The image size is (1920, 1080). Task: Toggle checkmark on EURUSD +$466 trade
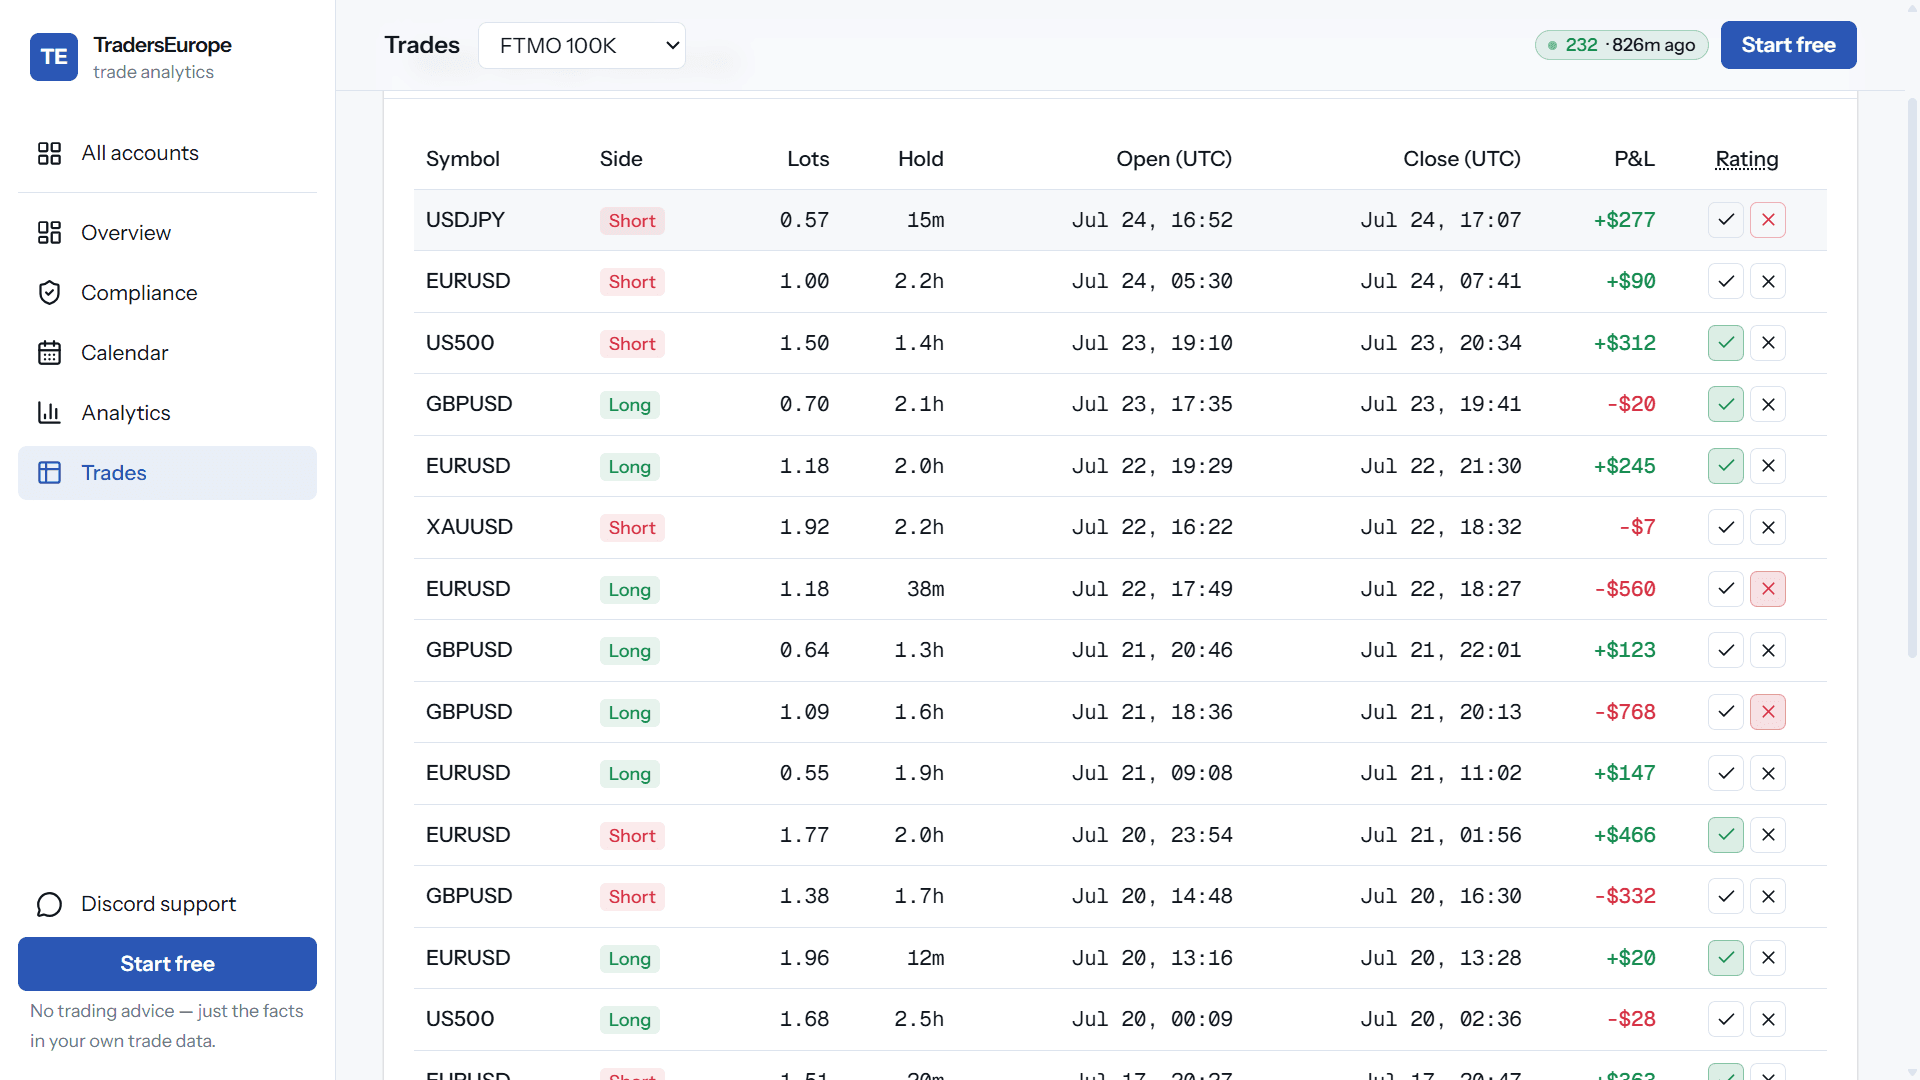[x=1726, y=835]
